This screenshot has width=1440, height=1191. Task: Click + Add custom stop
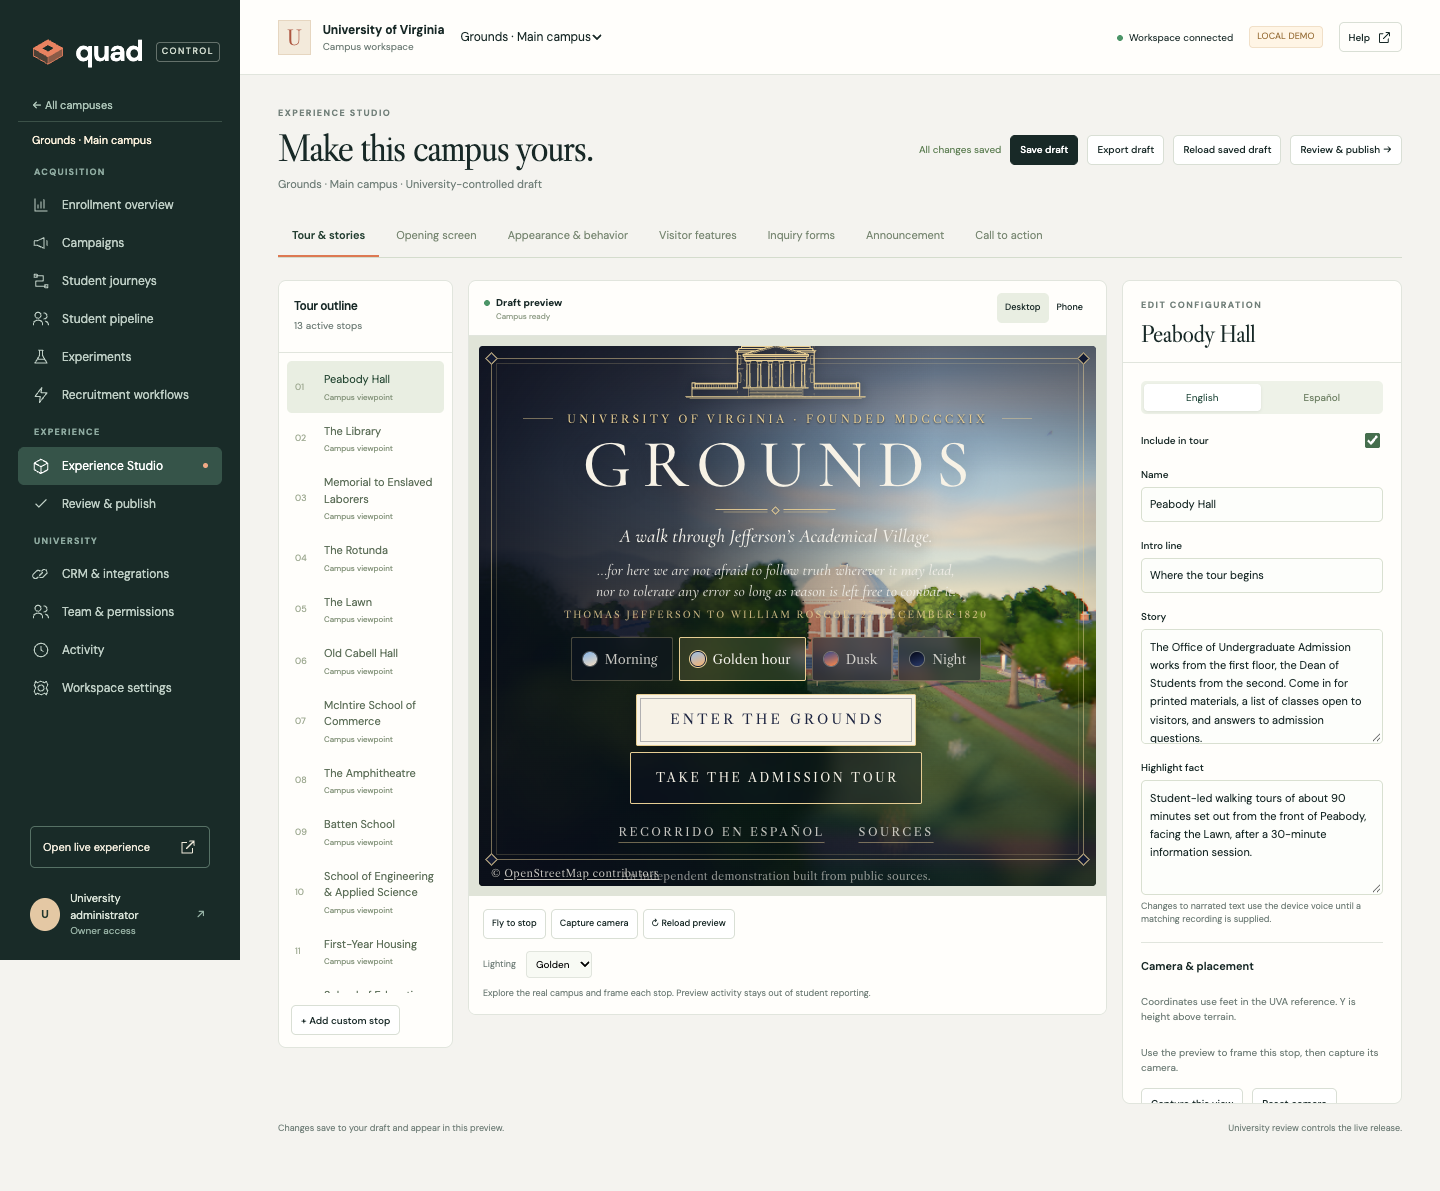tap(346, 1021)
